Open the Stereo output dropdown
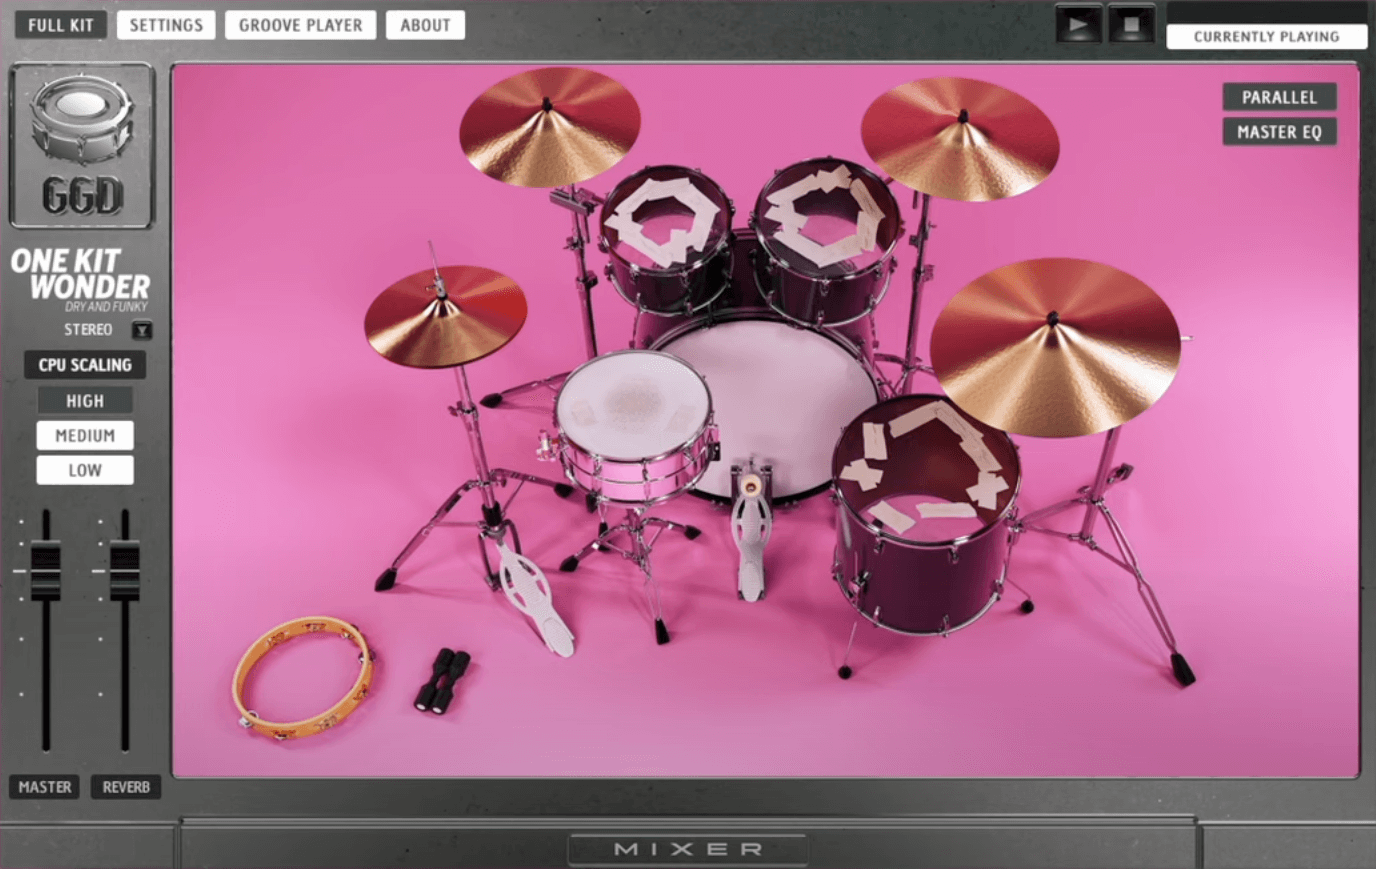This screenshot has height=869, width=1376. click(142, 330)
